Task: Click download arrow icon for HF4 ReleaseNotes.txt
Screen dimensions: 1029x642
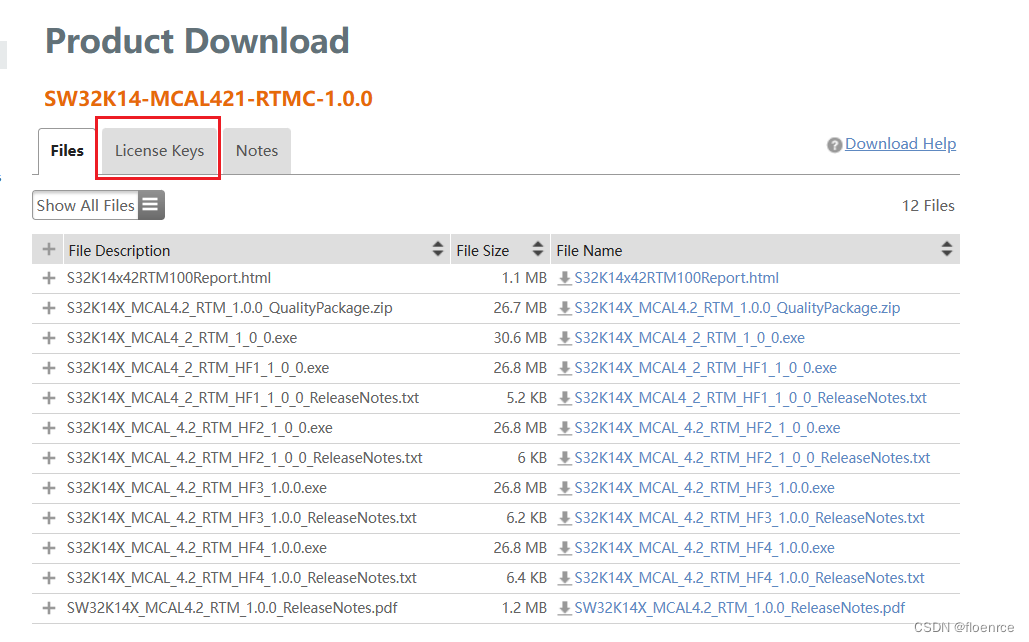Action: [564, 579]
